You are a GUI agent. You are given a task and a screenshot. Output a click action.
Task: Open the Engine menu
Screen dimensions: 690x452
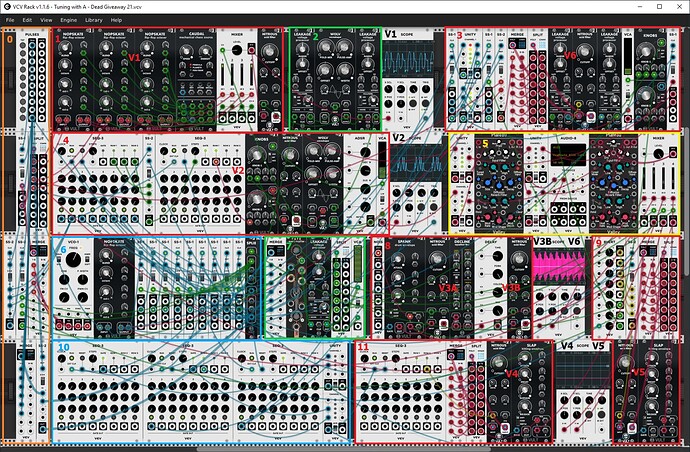pos(68,20)
